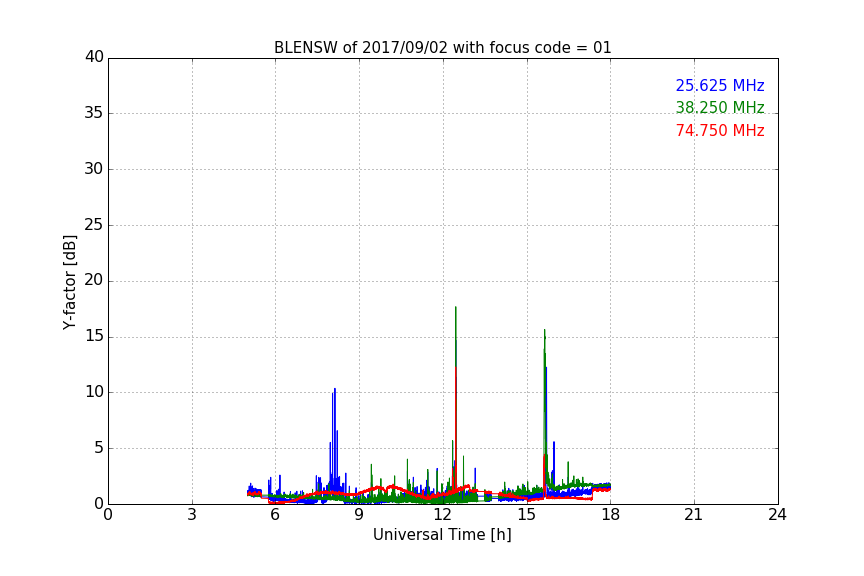Click the x-axis tick value 18
This screenshot has height=576, width=864.
coord(611,515)
